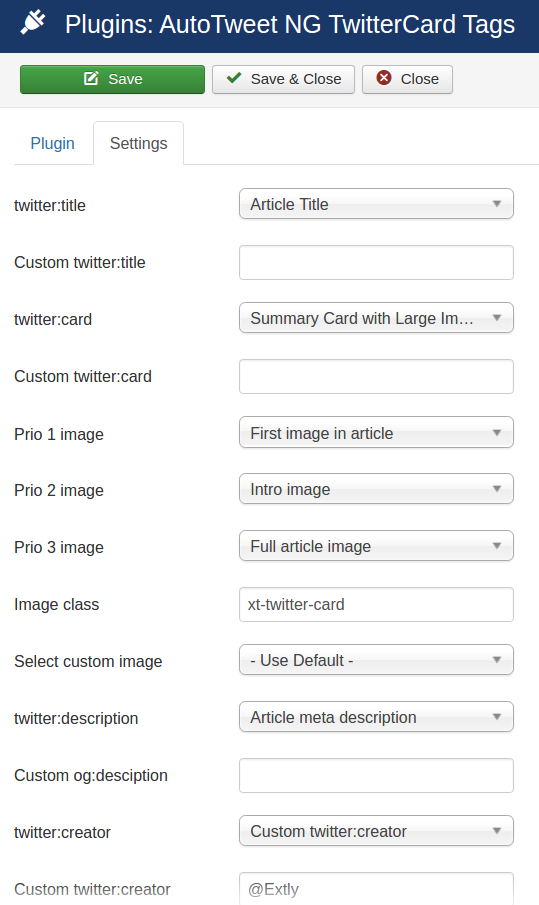This screenshot has width=539, height=905.
Task: Expand Prio 3 image dropdown
Action: tap(376, 546)
